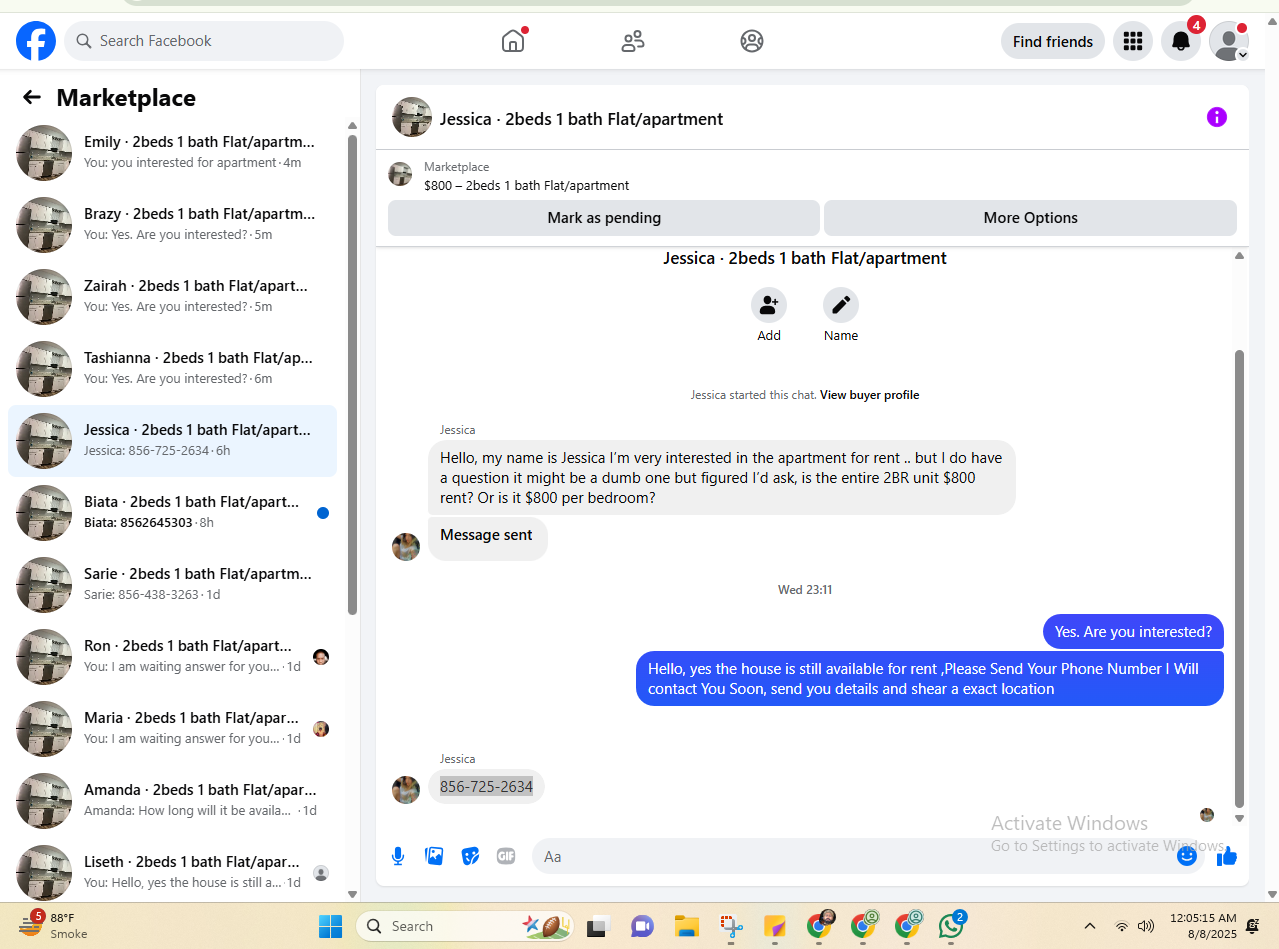
Task: Open Sticky Notes from taskbar
Action: click(775, 926)
